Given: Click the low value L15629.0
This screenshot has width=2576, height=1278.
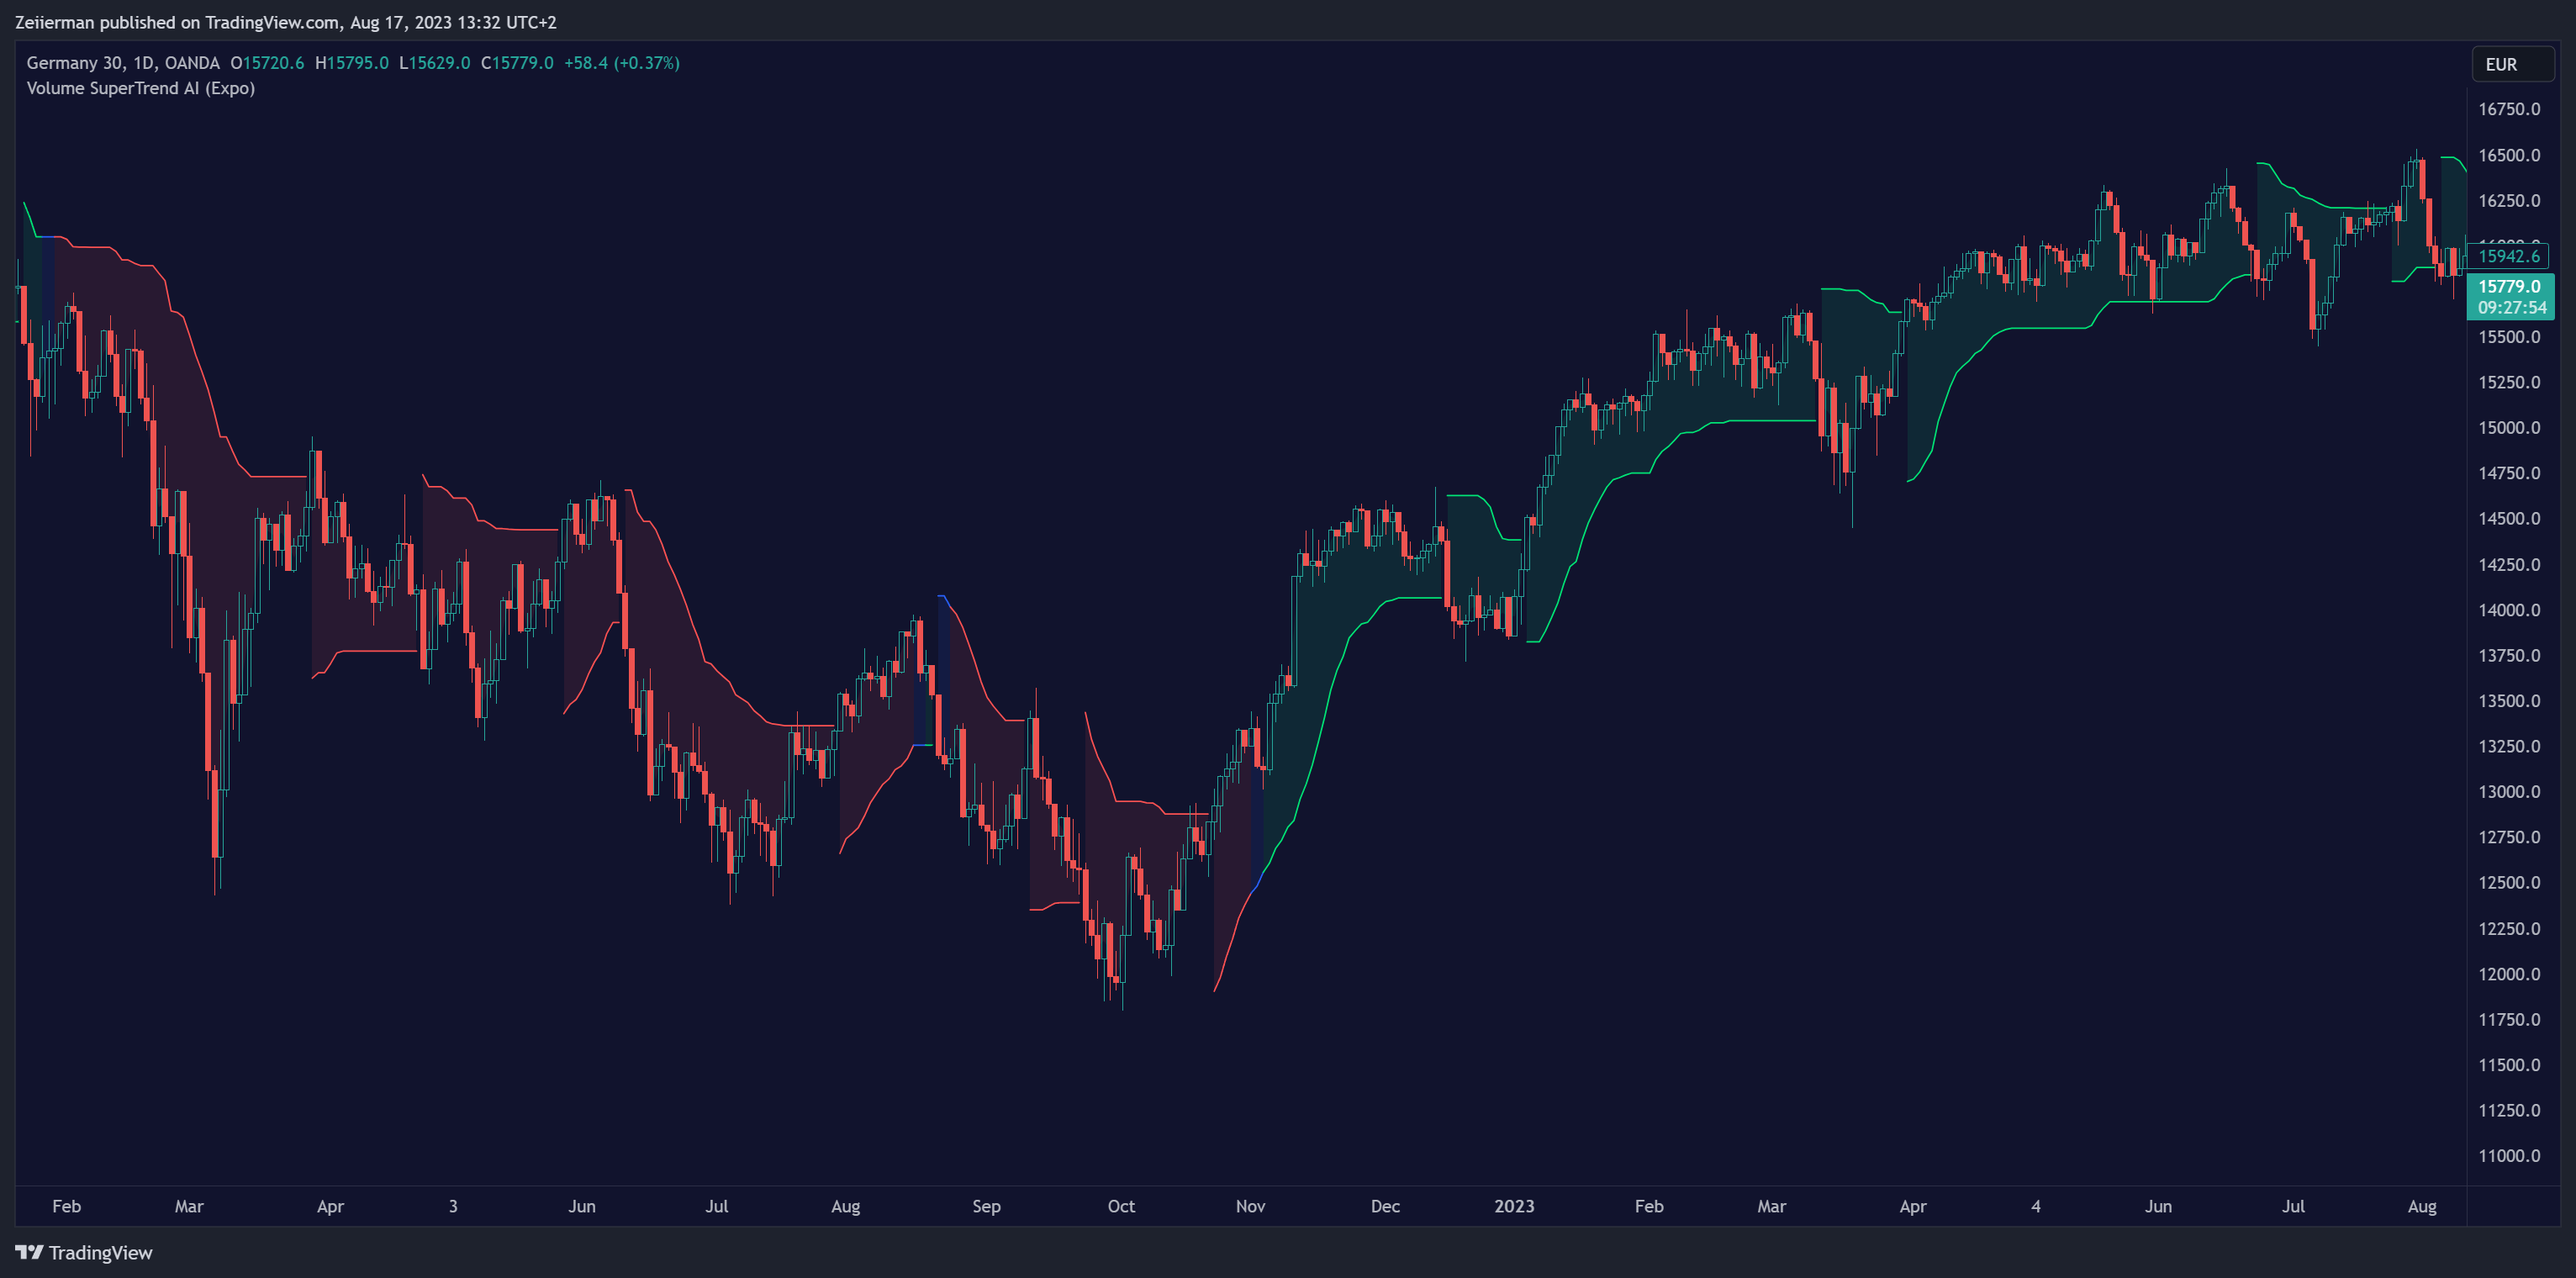Looking at the screenshot, I should tap(435, 63).
